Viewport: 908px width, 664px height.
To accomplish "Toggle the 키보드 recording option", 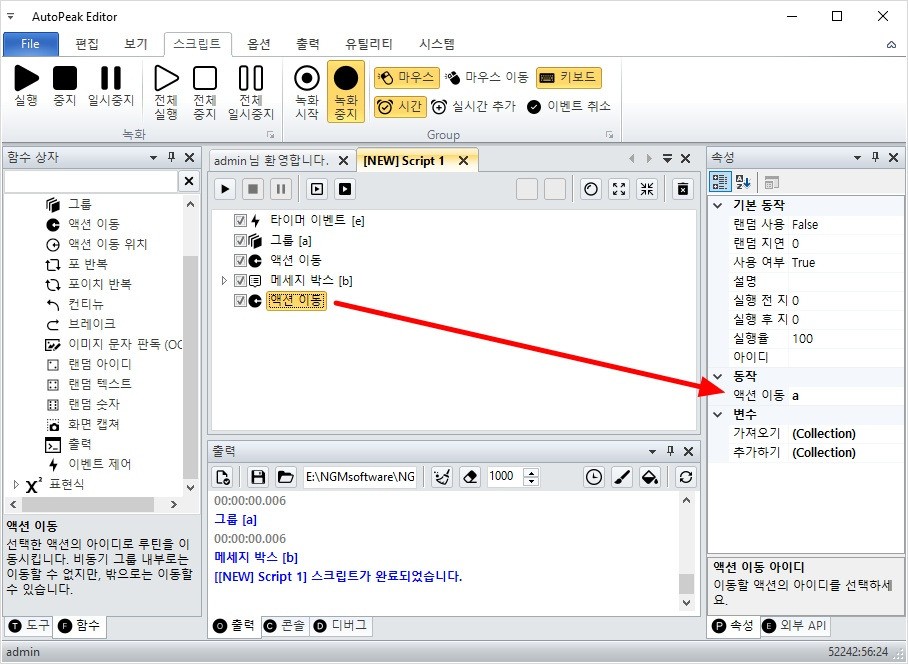I will coord(569,77).
